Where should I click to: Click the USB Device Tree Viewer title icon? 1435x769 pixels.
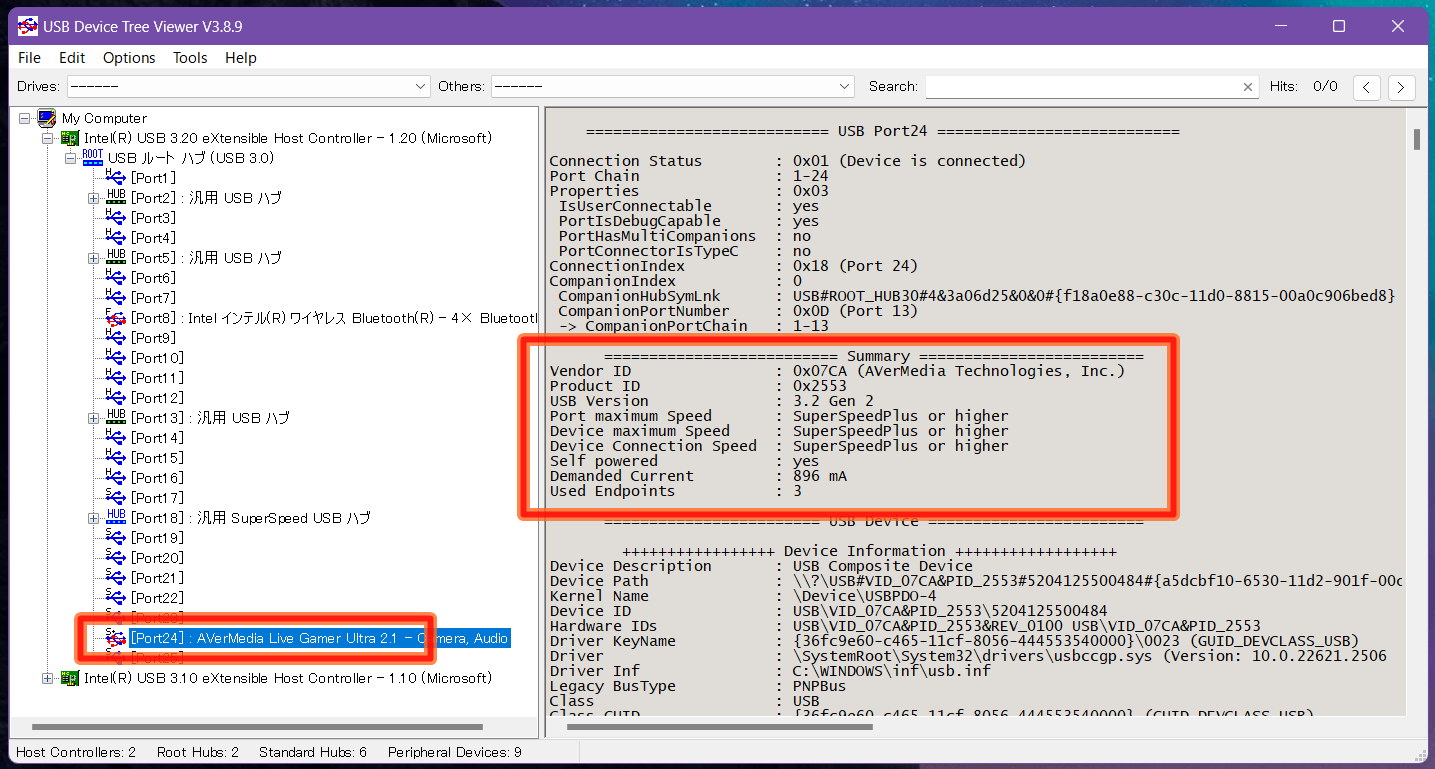(28, 26)
